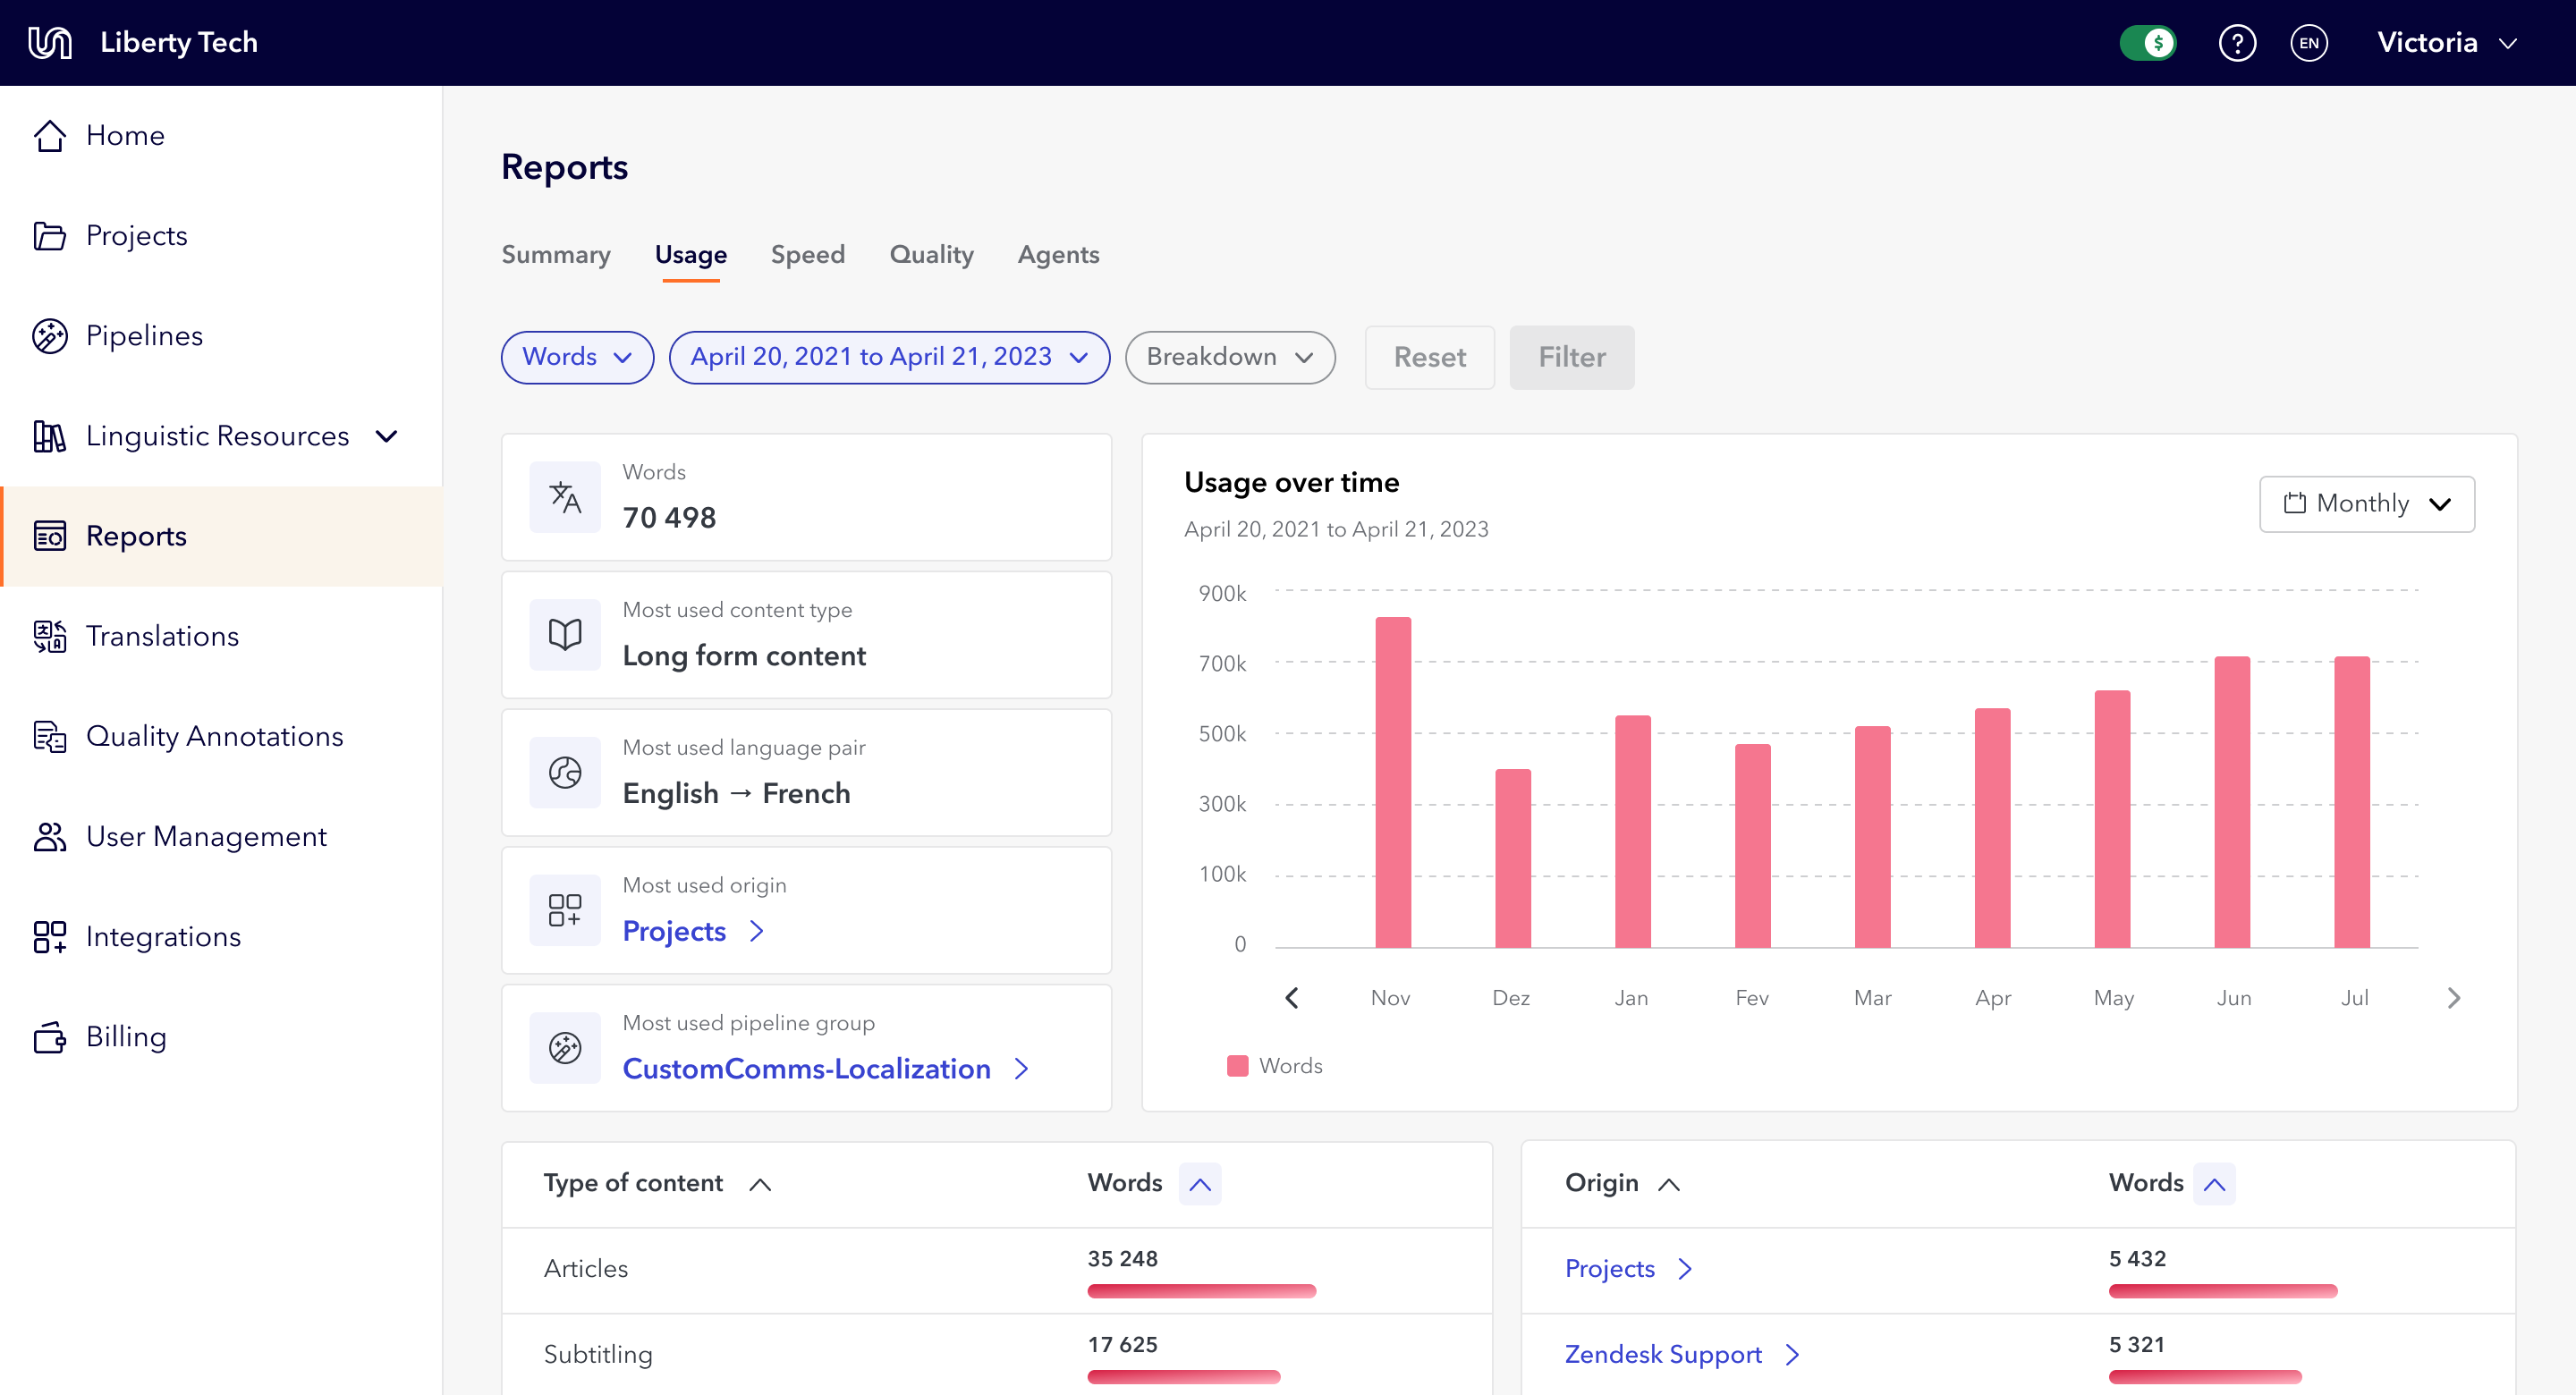Open the Words metric dropdown
This screenshot has width=2576, height=1395.
tap(577, 357)
